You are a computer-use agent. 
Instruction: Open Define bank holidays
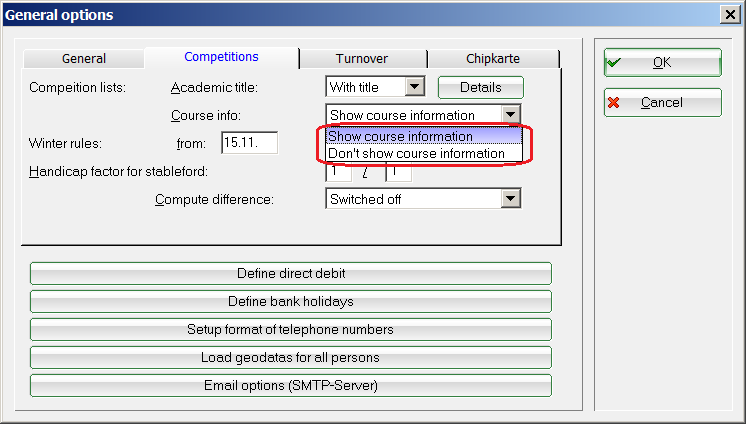[291, 301]
